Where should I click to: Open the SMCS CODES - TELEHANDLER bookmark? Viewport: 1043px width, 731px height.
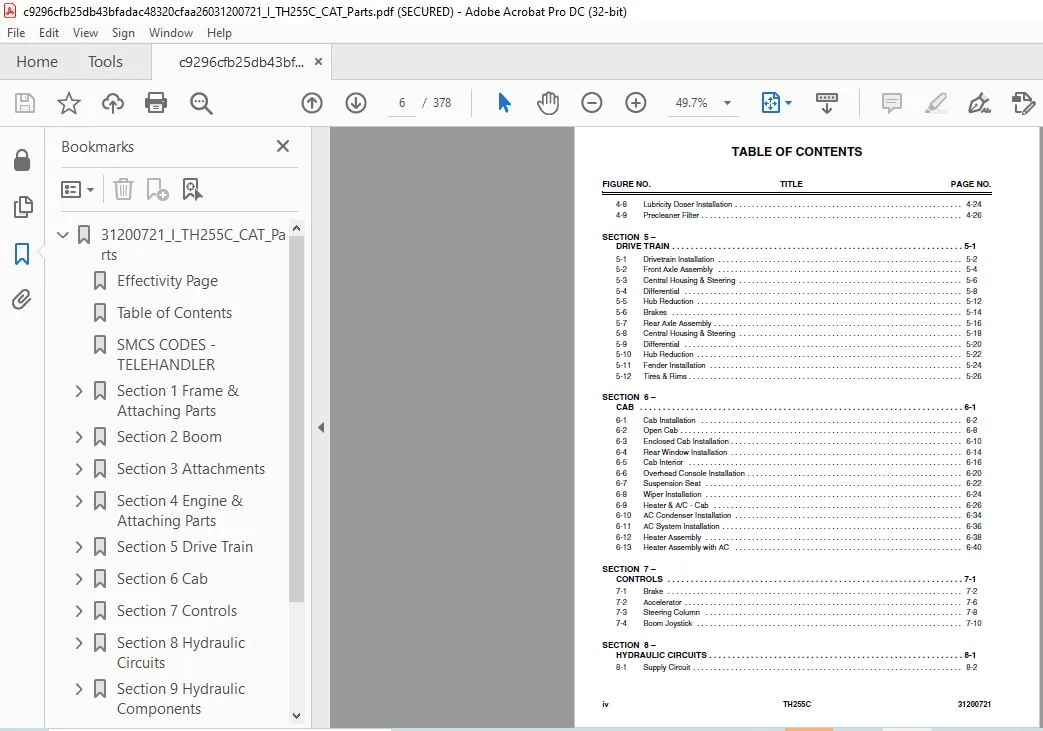166,355
